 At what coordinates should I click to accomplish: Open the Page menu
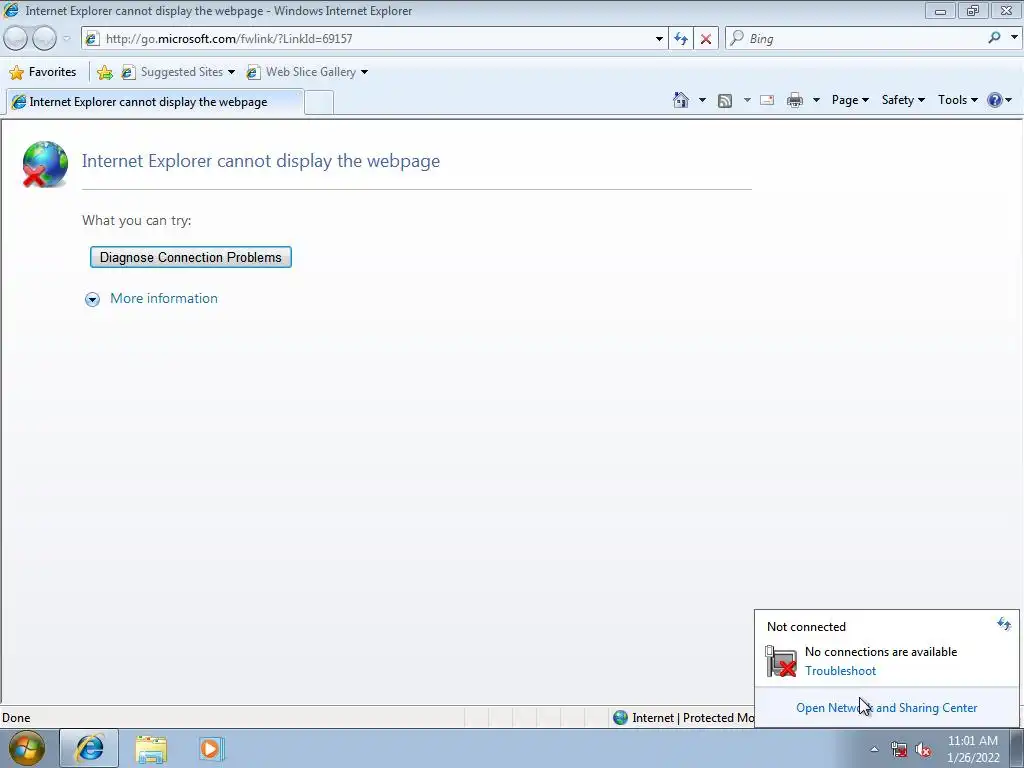pos(850,100)
